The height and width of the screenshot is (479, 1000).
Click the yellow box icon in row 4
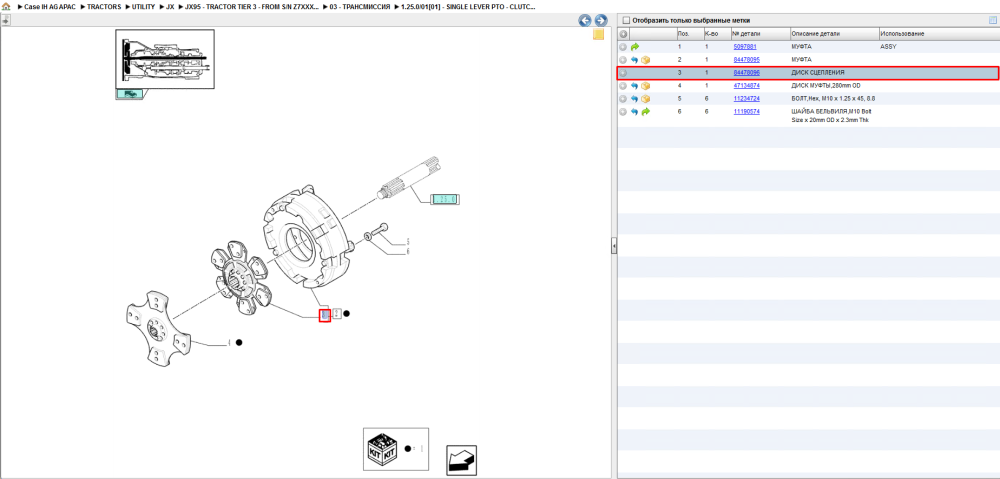[x=645, y=85]
